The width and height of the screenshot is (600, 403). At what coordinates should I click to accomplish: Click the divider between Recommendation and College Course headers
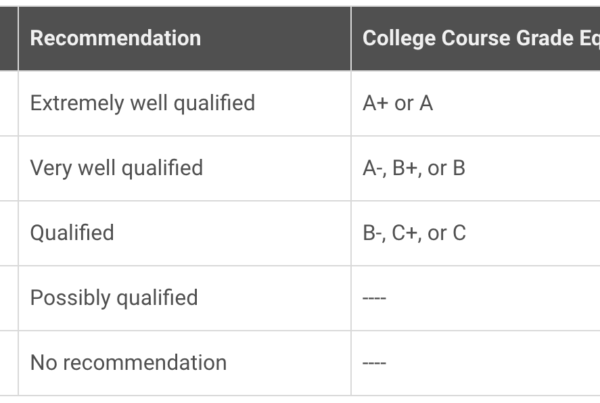pyautogui.click(x=351, y=38)
